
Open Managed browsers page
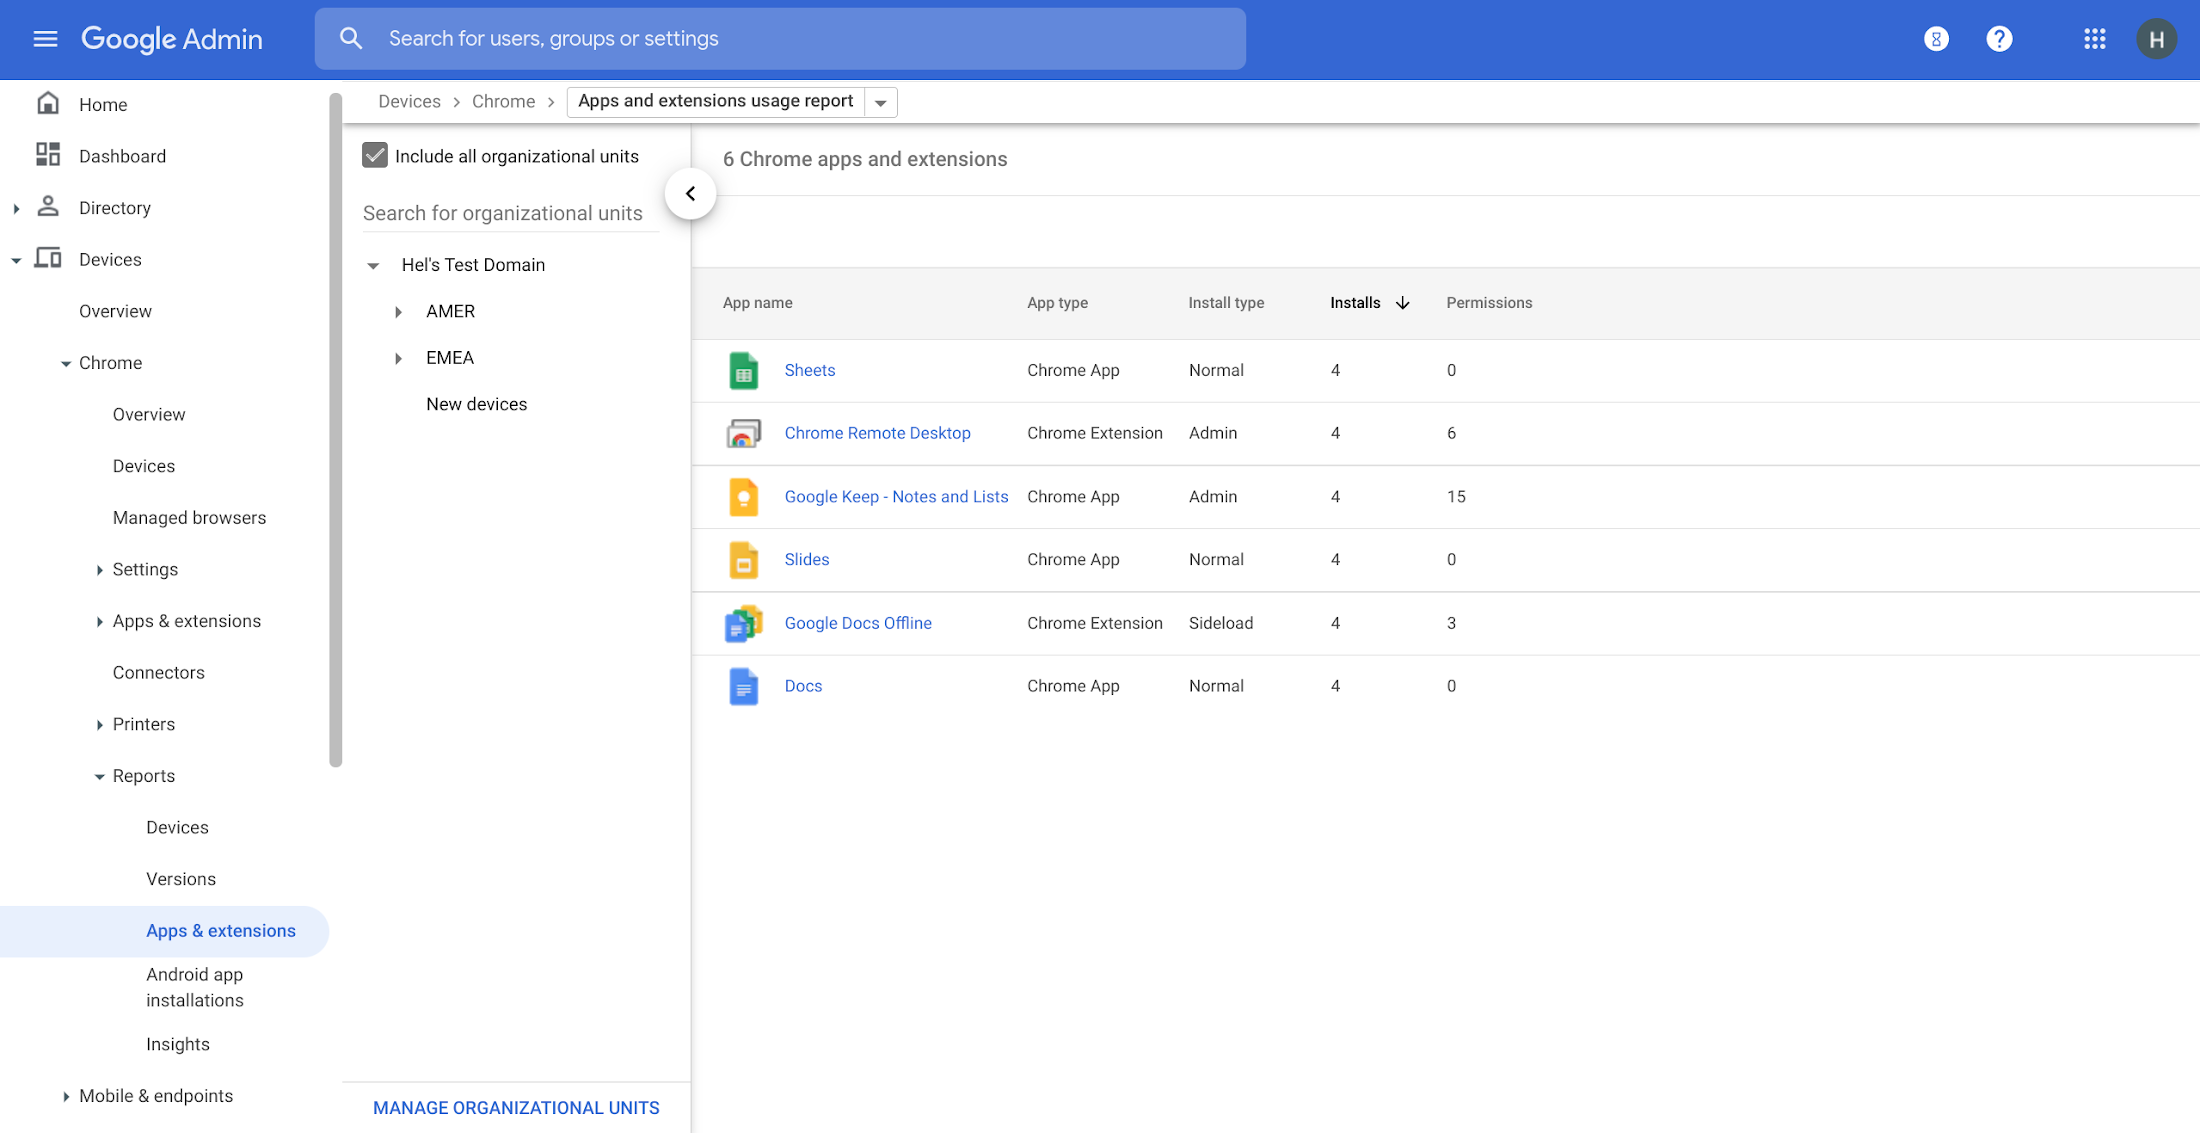coord(189,517)
